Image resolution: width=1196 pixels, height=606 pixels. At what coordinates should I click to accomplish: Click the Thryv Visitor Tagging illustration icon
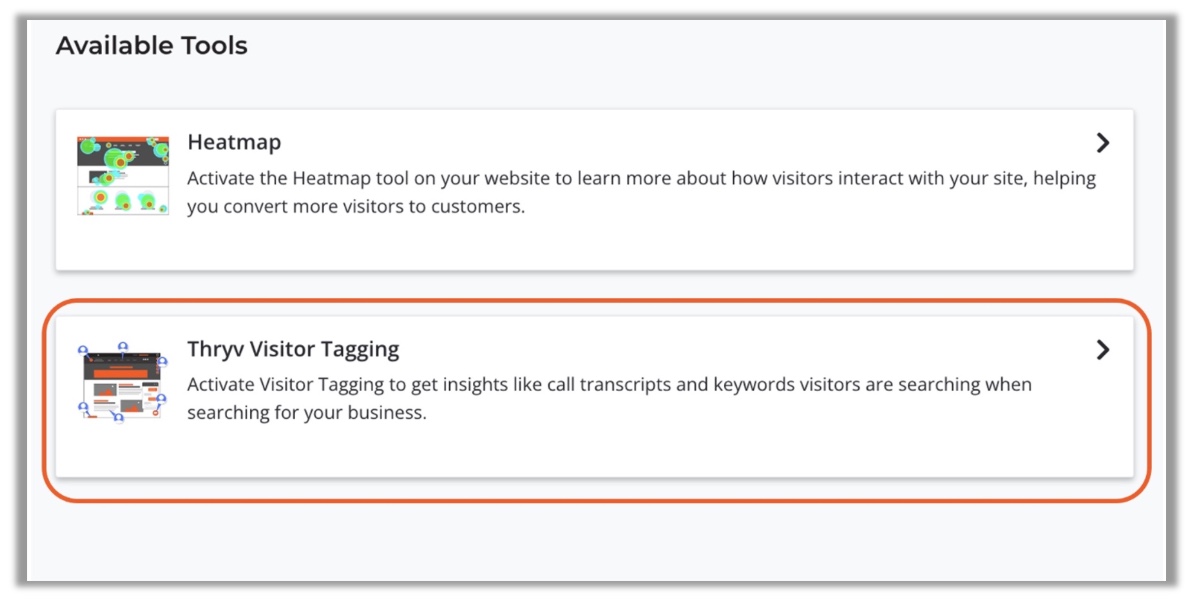[123, 382]
